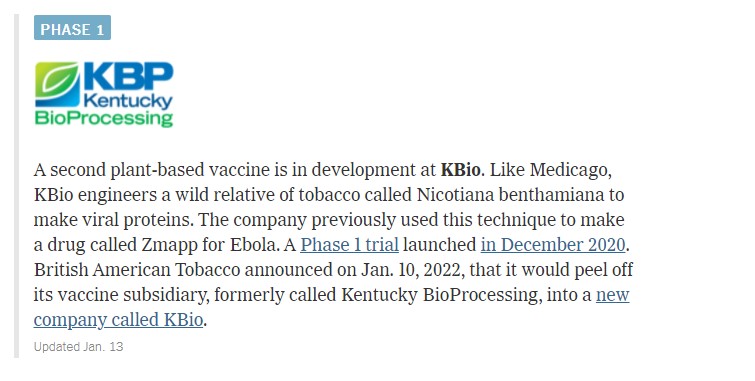755x381 pixels.
Task: Click the word Medicago in the paragraph
Action: tap(570, 171)
